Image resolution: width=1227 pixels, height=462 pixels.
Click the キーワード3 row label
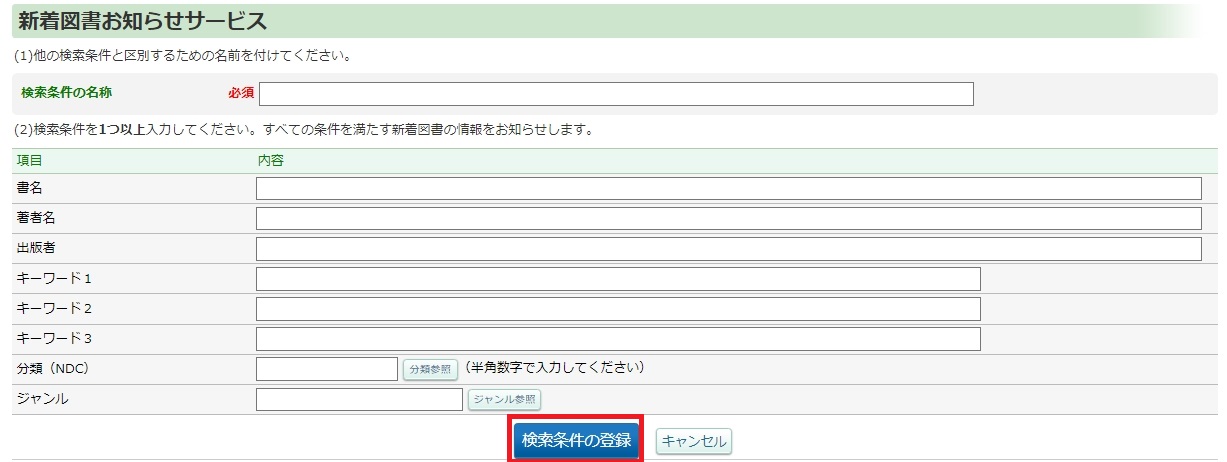[x=54, y=338]
